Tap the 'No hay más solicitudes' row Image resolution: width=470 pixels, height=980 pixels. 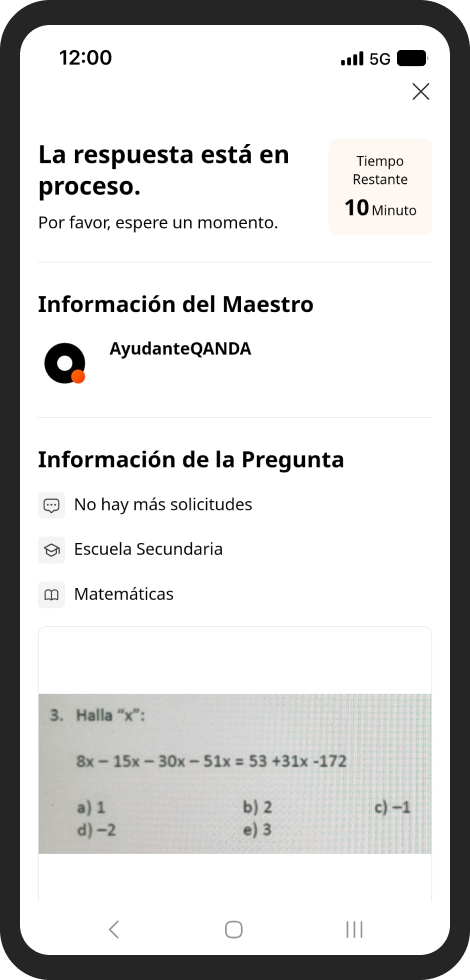[235, 505]
